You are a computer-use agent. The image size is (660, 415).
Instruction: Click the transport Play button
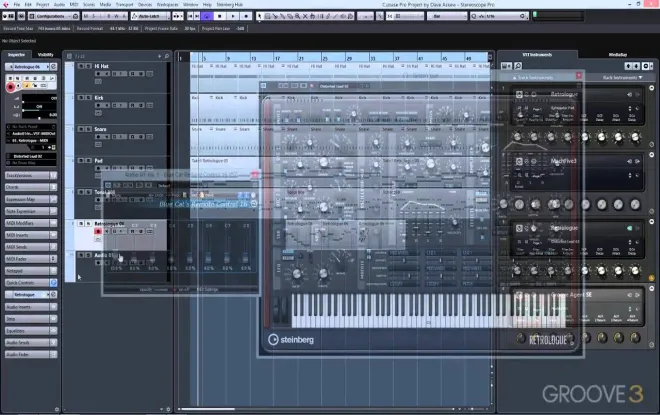coord(233,16)
